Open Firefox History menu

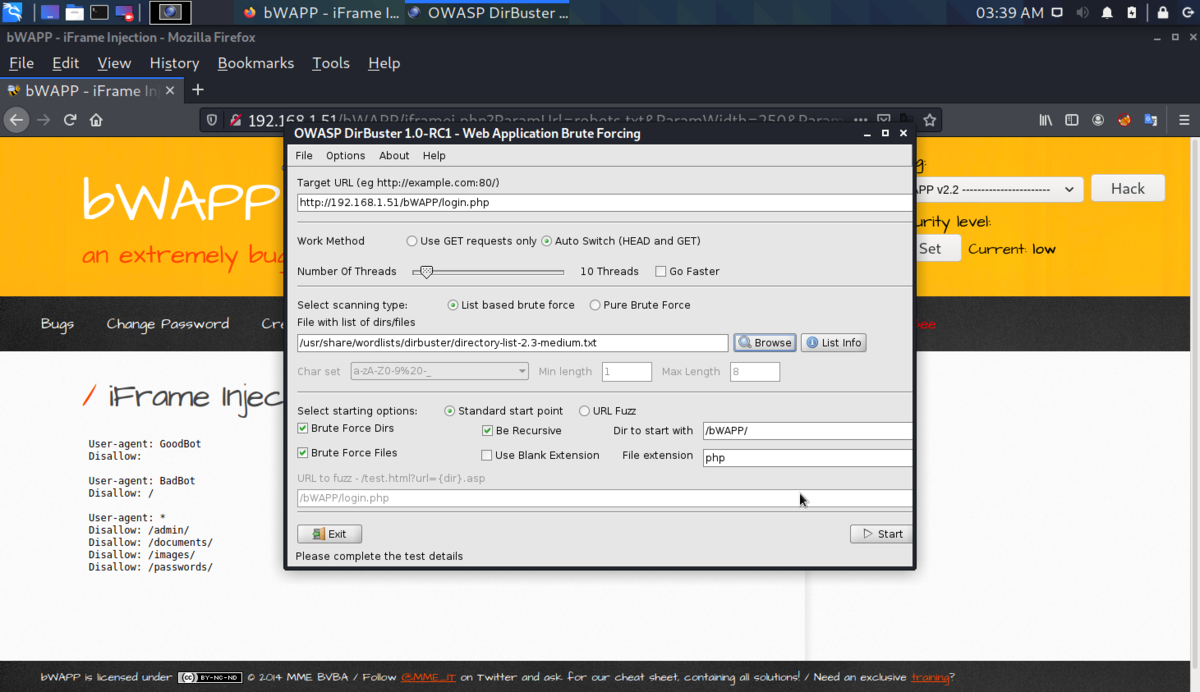click(x=174, y=63)
